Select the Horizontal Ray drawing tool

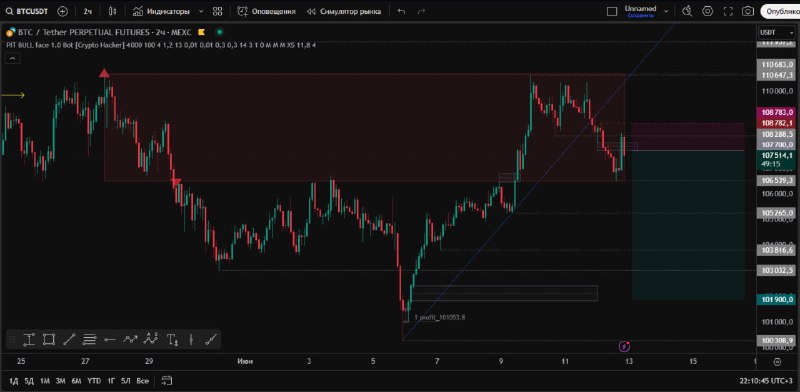110,339
